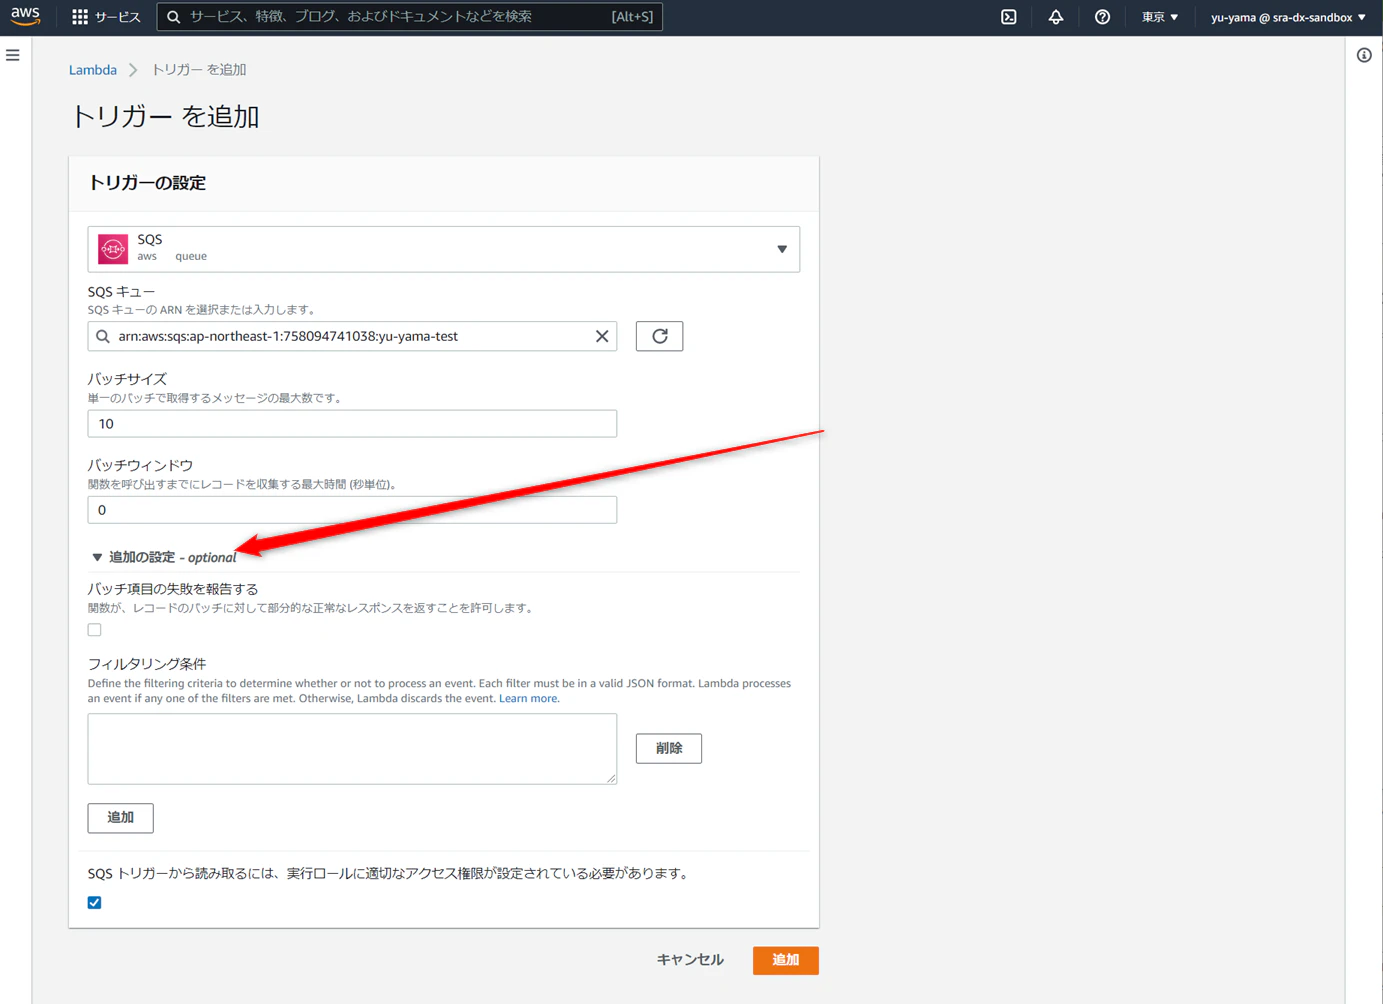Click the トリガー を追加 breadcrumb text
The image size is (1383, 1004).
tap(199, 70)
